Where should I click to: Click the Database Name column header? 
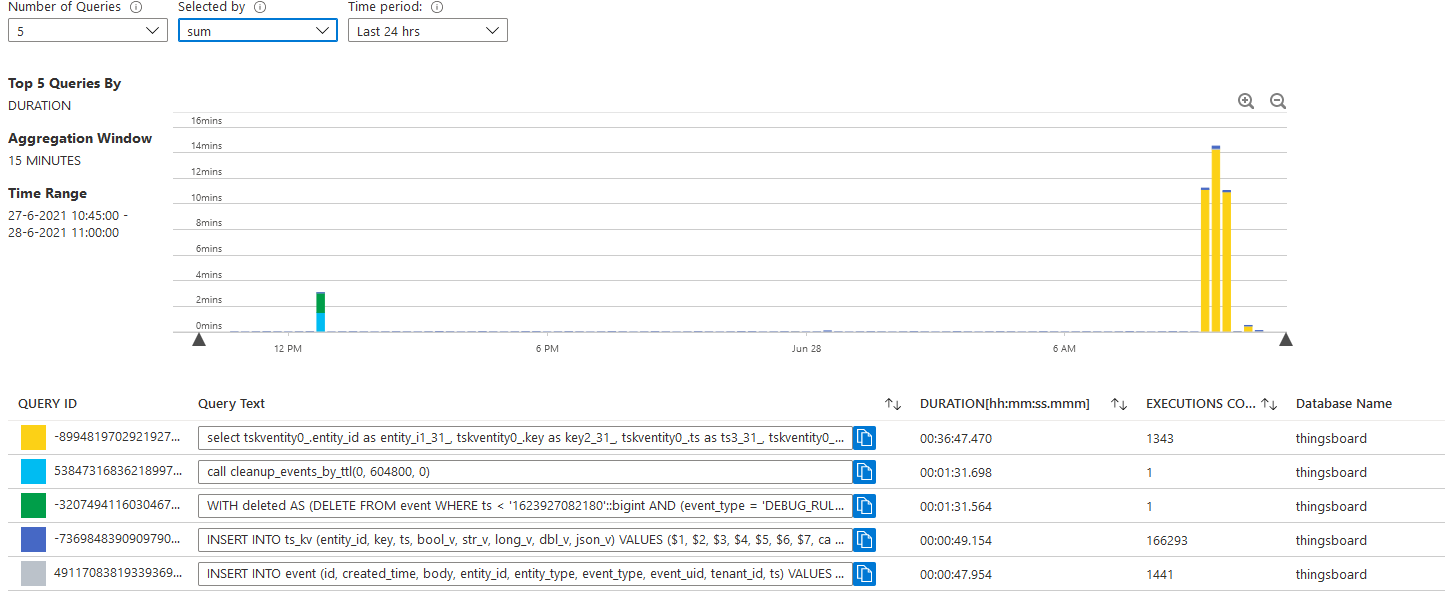1344,404
